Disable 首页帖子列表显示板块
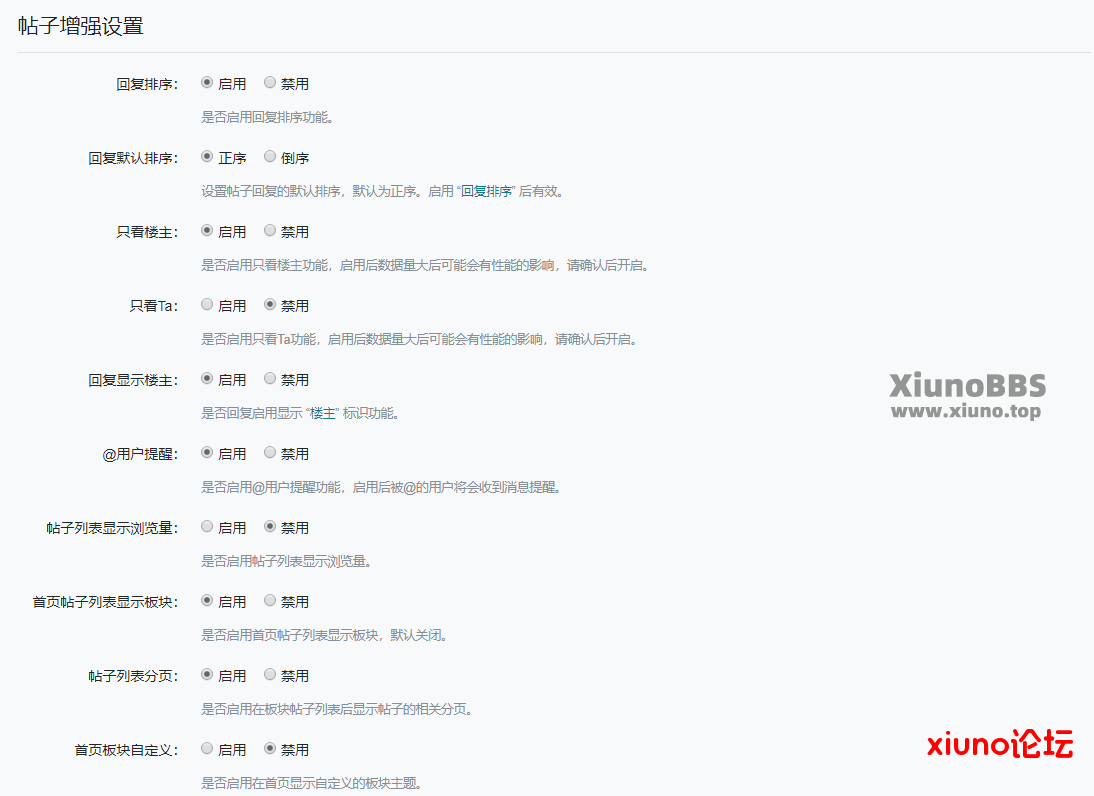 [x=270, y=601]
